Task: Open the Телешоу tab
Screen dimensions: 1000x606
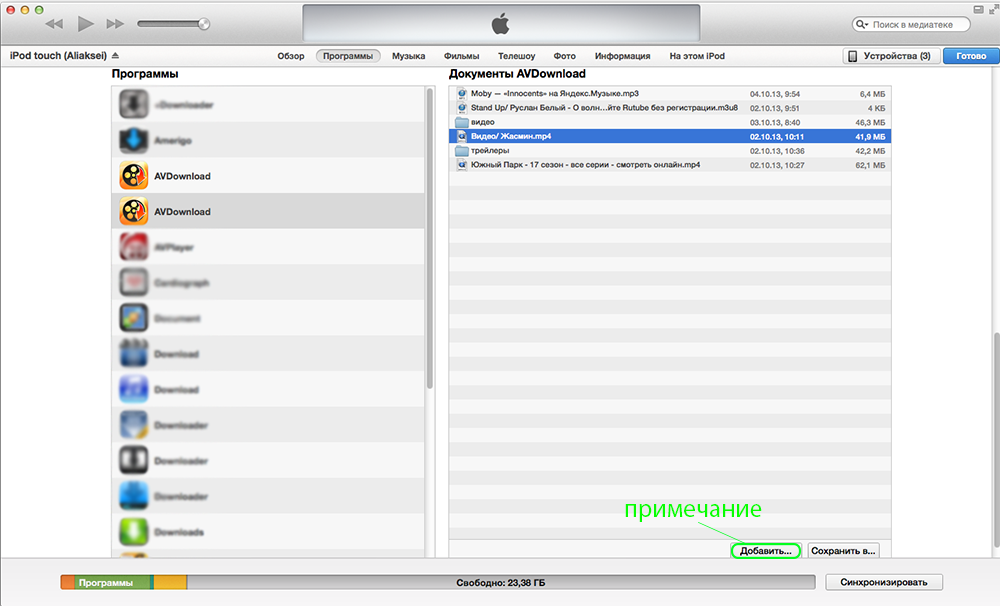Action: 517,56
